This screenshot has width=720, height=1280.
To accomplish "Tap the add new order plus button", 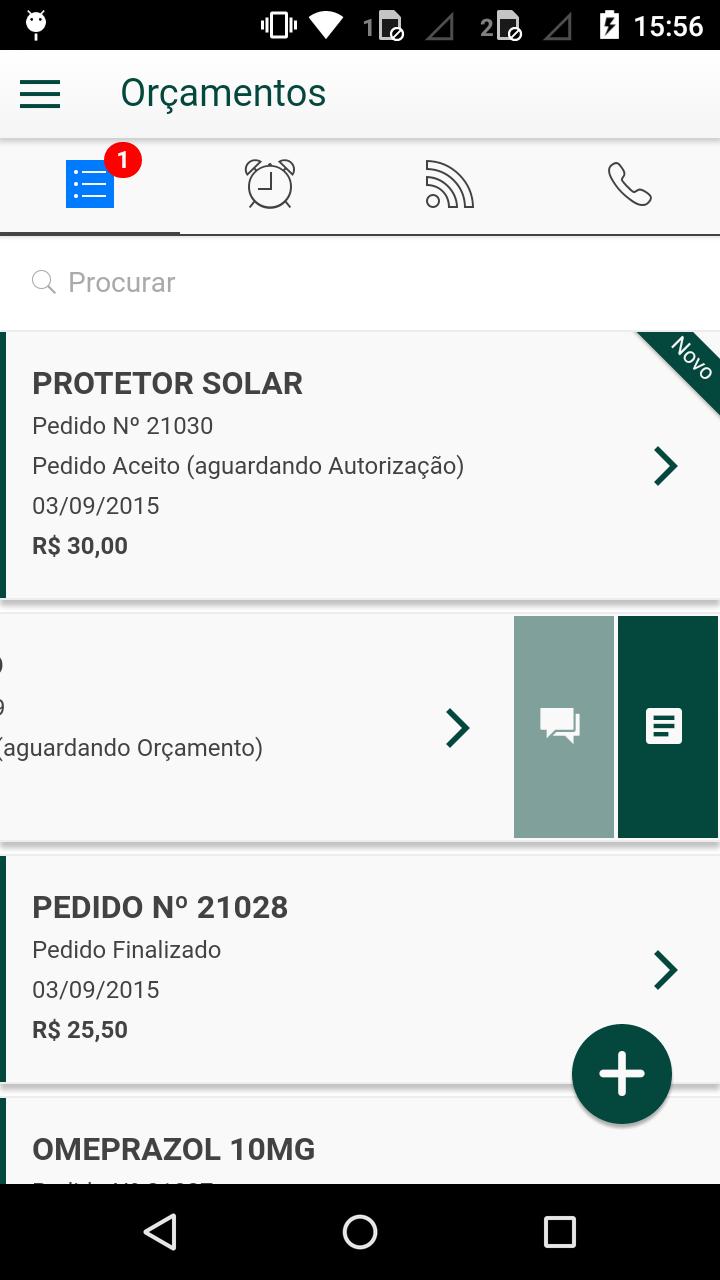I will (621, 1074).
